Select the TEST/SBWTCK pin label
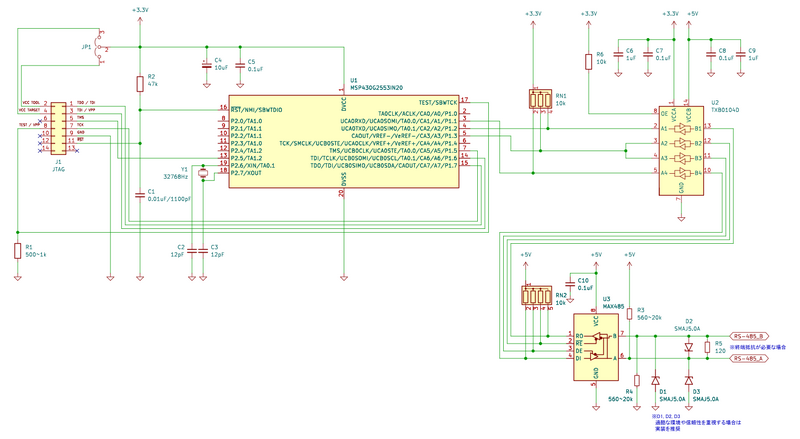The width and height of the screenshot is (800, 439). pos(438,103)
